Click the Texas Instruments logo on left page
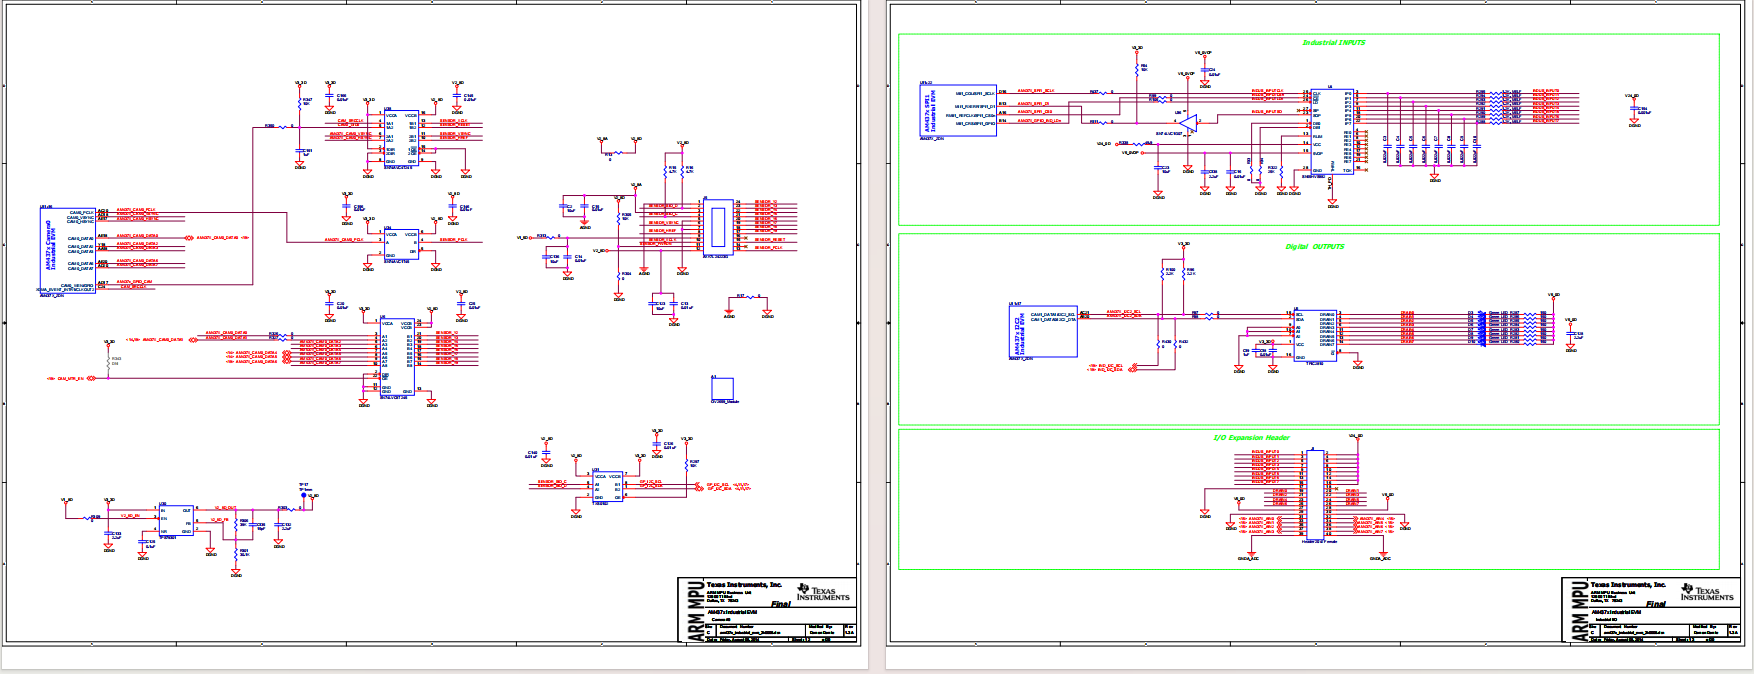 coord(823,592)
